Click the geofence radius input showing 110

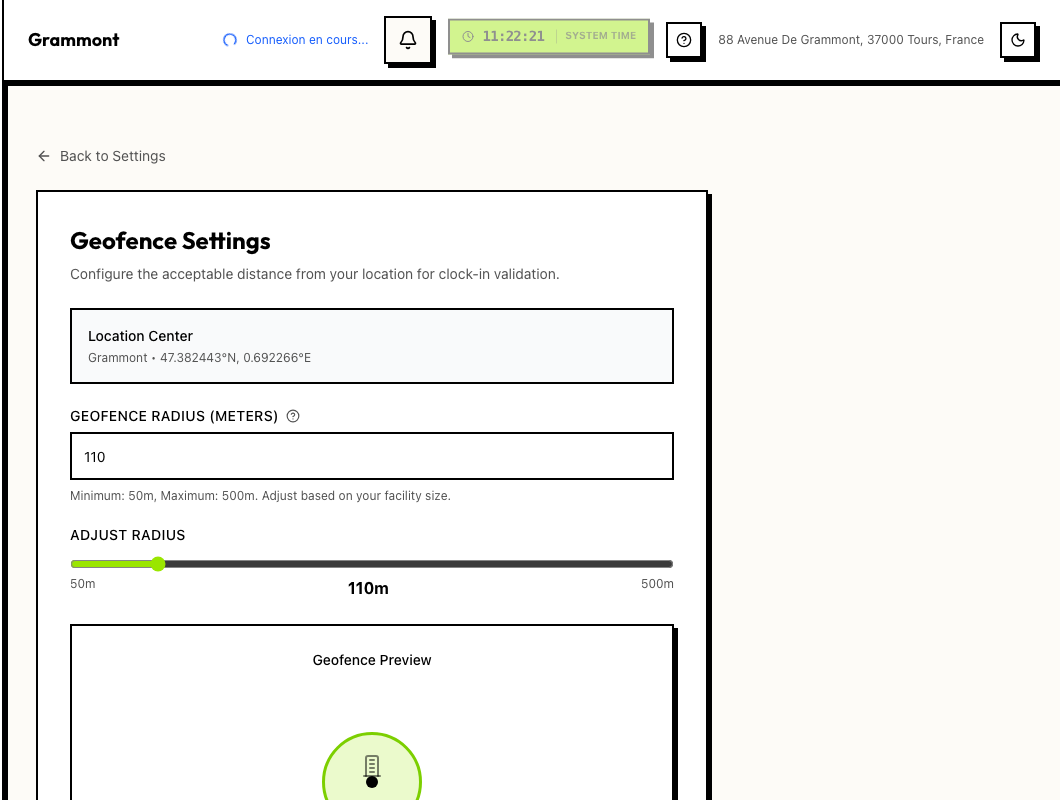pos(371,456)
